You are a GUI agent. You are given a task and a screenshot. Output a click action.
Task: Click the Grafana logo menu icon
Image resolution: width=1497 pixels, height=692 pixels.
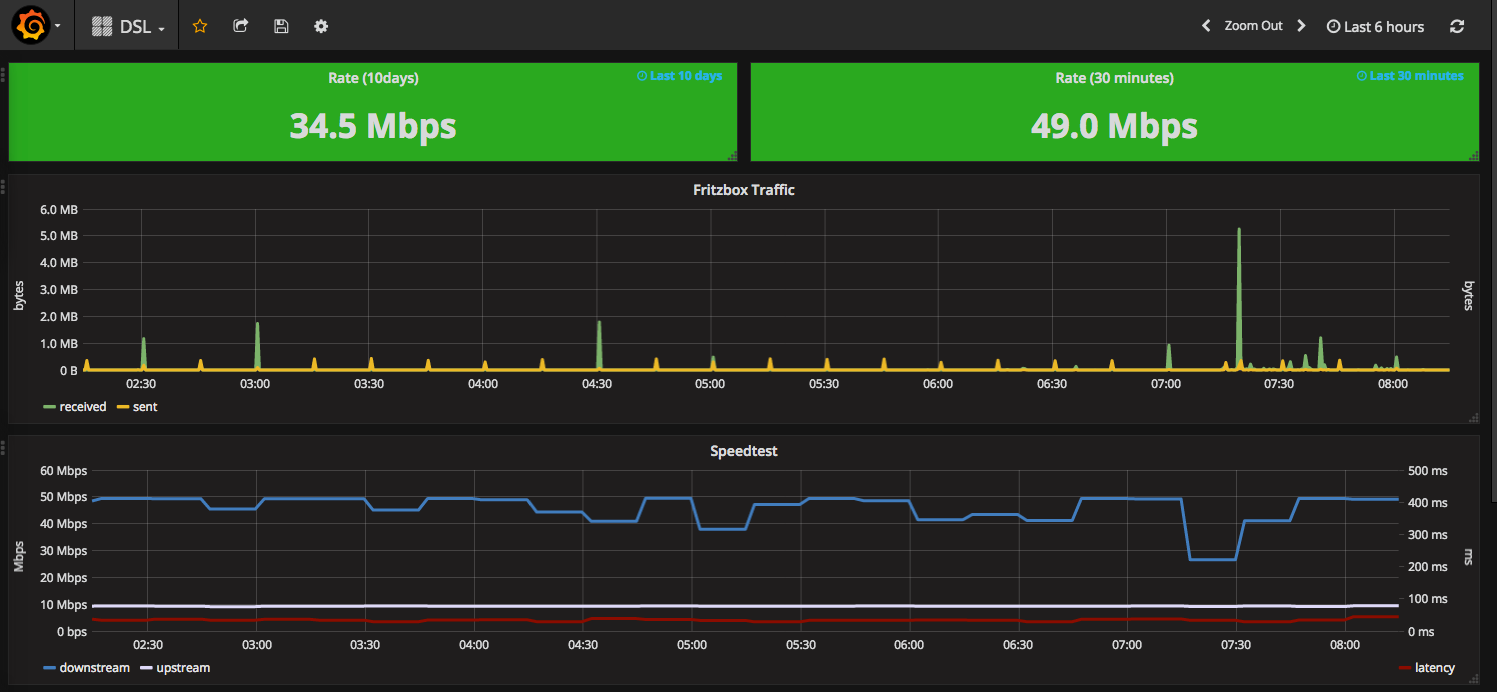coord(31,26)
